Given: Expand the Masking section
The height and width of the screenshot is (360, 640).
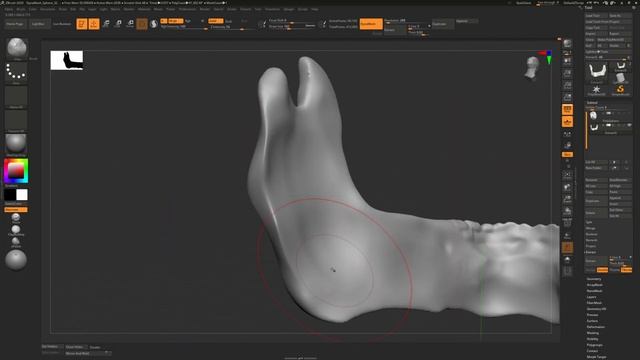Looking at the screenshot, I should click(x=593, y=333).
